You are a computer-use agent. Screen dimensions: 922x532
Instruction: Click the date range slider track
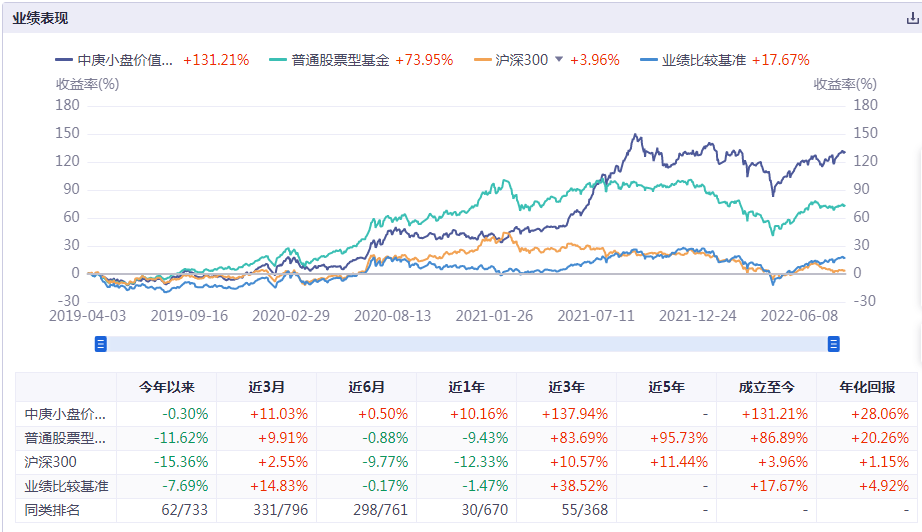tap(466, 344)
